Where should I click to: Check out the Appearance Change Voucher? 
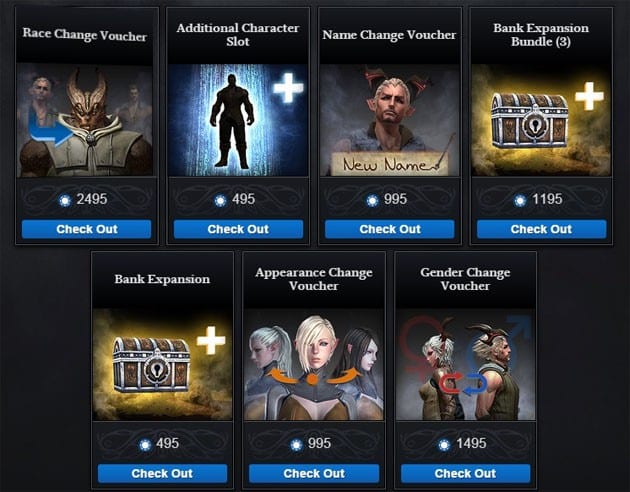pyautogui.click(x=314, y=473)
